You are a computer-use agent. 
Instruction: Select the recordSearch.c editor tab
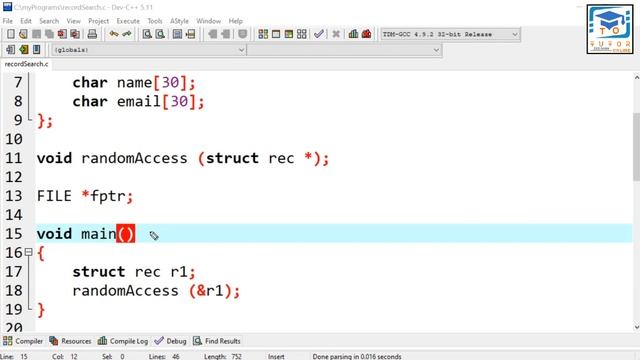(x=26, y=64)
